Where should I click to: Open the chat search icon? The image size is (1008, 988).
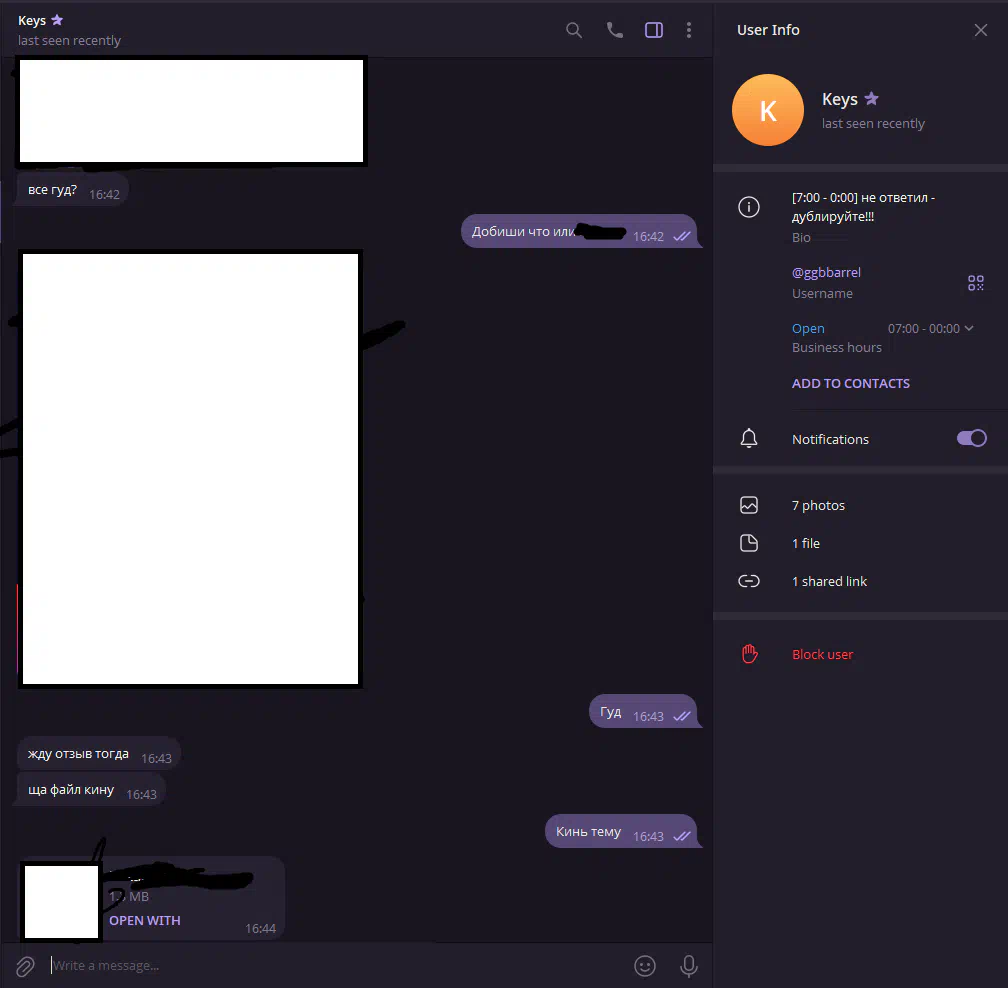click(573, 30)
